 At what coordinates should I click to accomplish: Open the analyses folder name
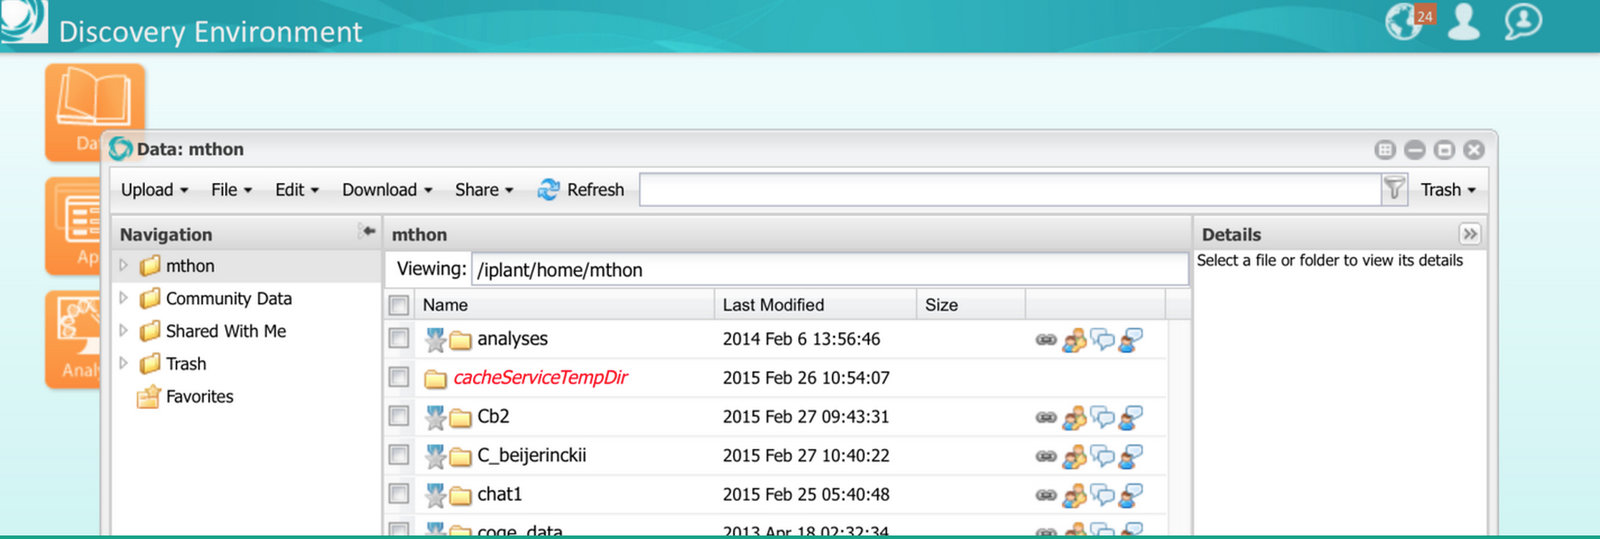[513, 339]
